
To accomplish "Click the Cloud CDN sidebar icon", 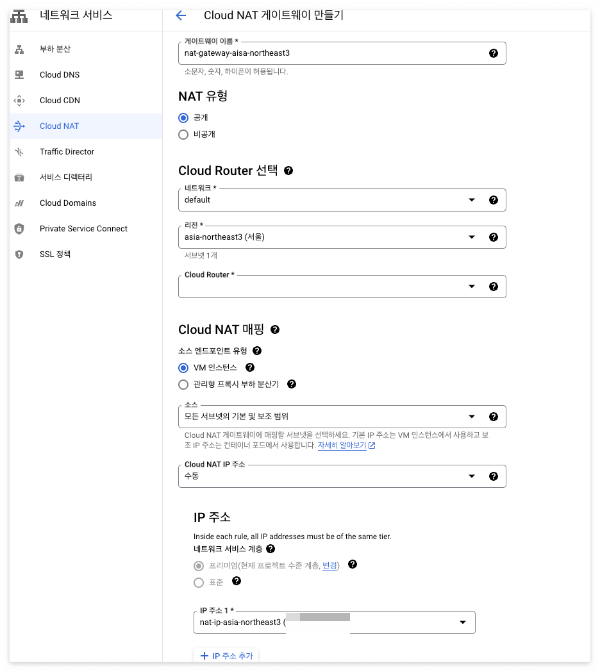I will point(19,101).
